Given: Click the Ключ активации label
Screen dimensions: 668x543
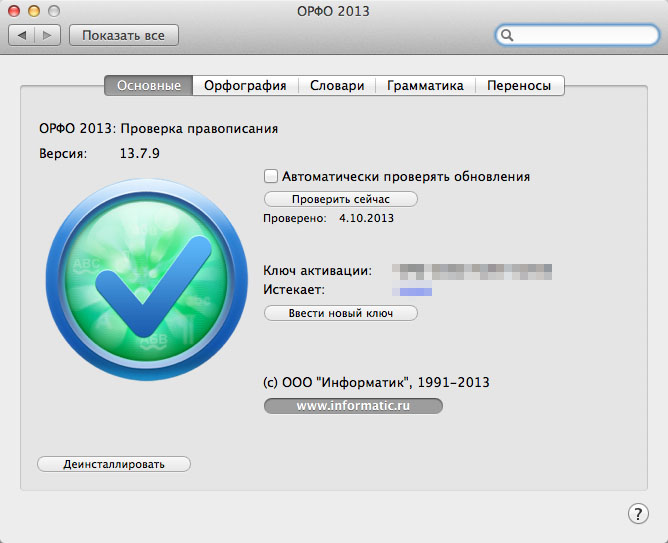Looking at the screenshot, I should (317, 271).
